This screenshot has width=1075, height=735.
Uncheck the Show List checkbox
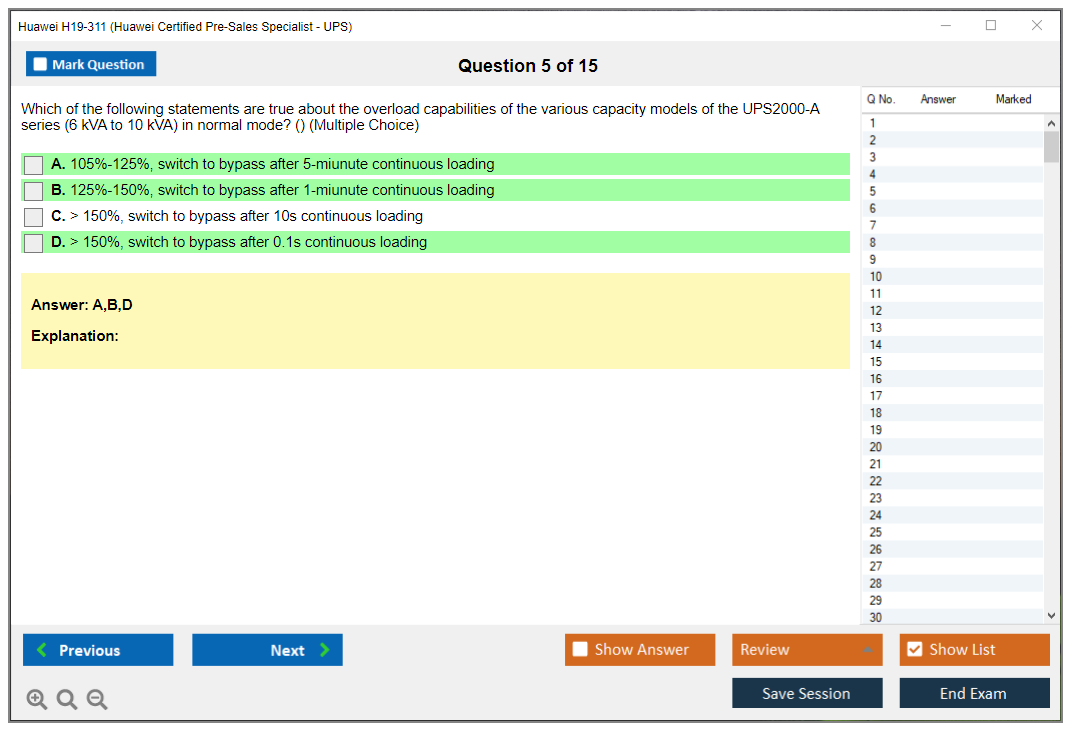(x=914, y=650)
